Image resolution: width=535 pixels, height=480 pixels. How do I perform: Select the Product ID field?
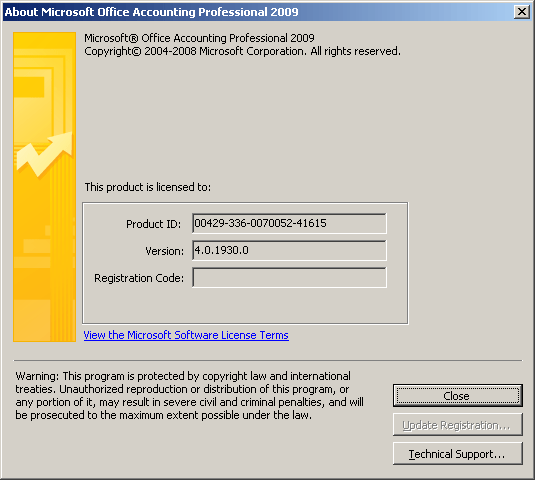289,223
